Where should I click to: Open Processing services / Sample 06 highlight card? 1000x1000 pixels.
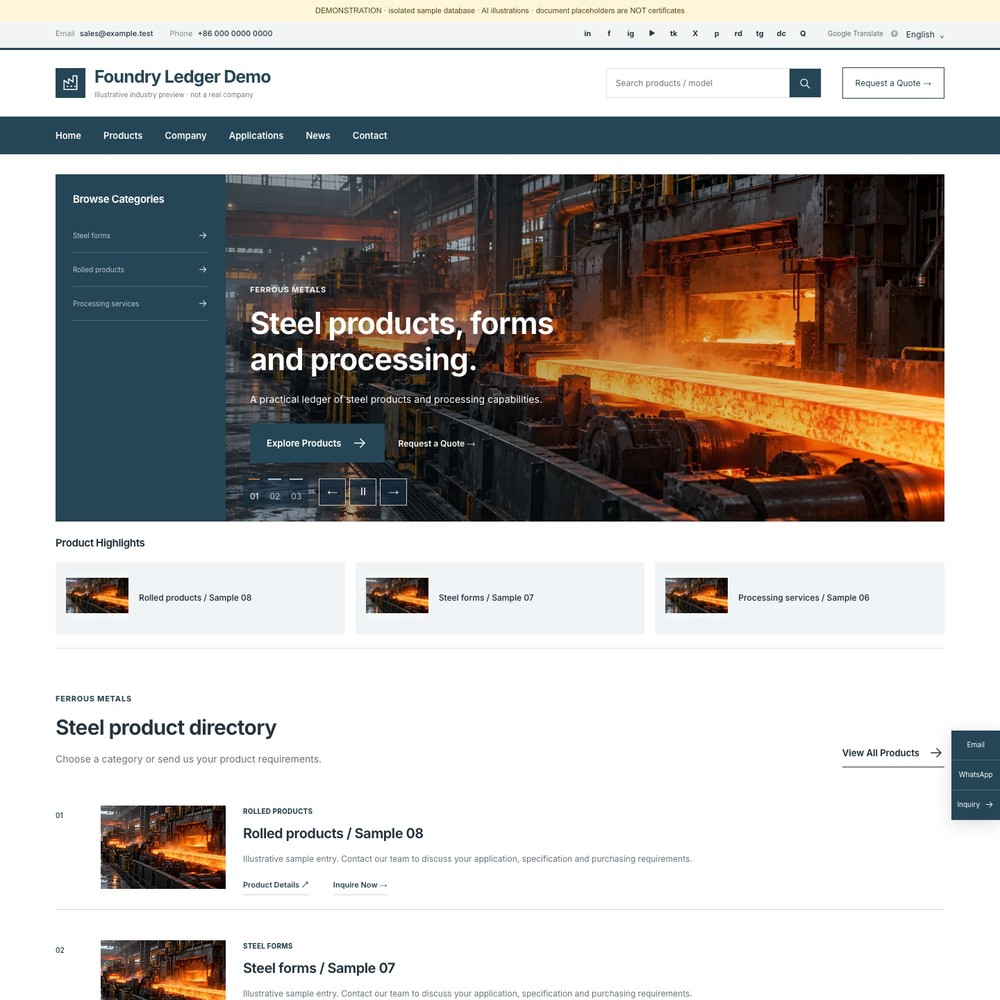[800, 598]
